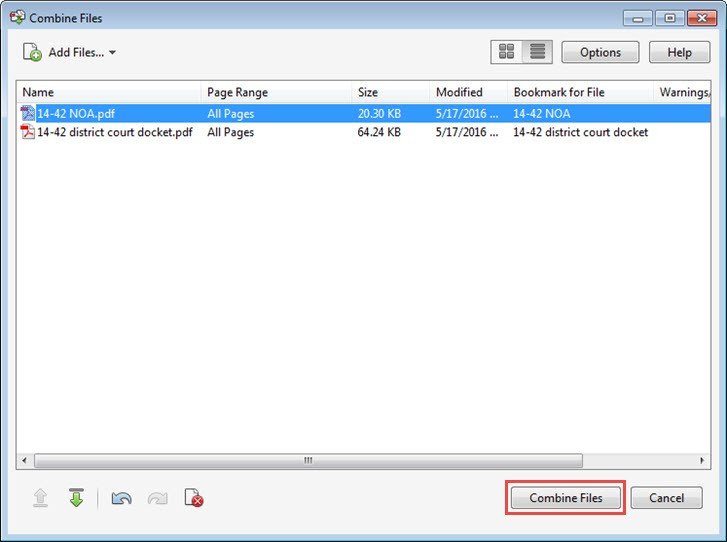Click the Add Files page icon
Image resolution: width=727 pixels, height=542 pixels.
pyautogui.click(x=32, y=52)
